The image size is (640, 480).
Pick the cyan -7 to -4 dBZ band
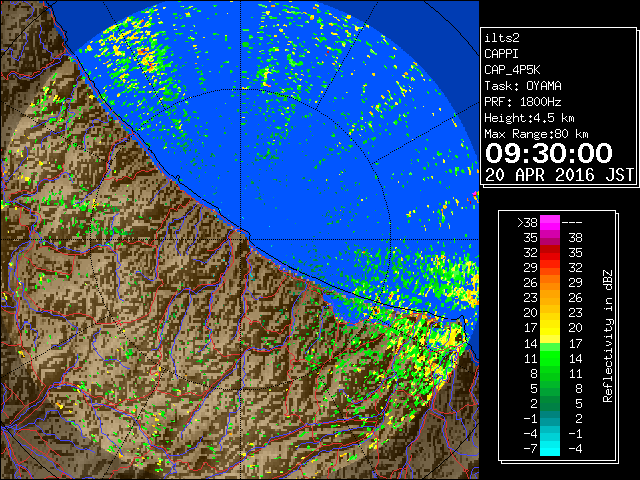click(550, 448)
